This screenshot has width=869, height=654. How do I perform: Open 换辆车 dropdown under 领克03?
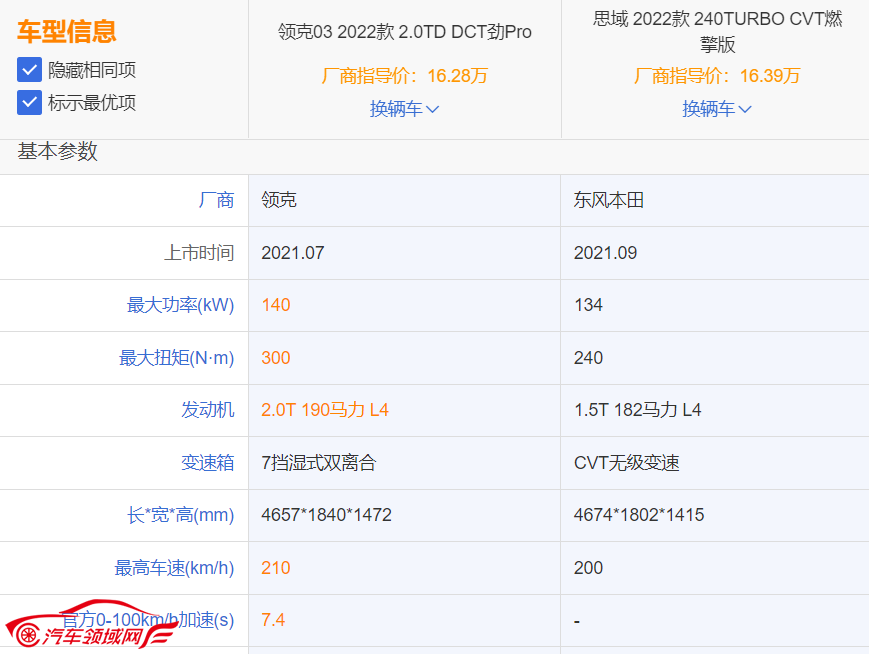404,109
